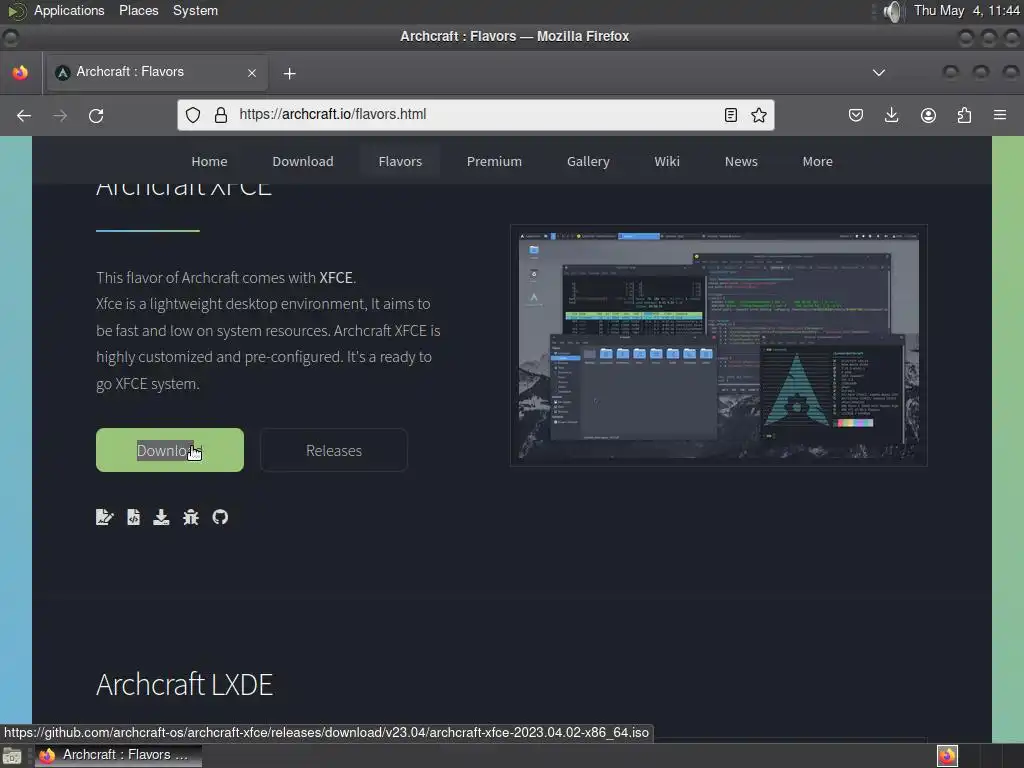Toggle reader view in address bar

(x=731, y=115)
